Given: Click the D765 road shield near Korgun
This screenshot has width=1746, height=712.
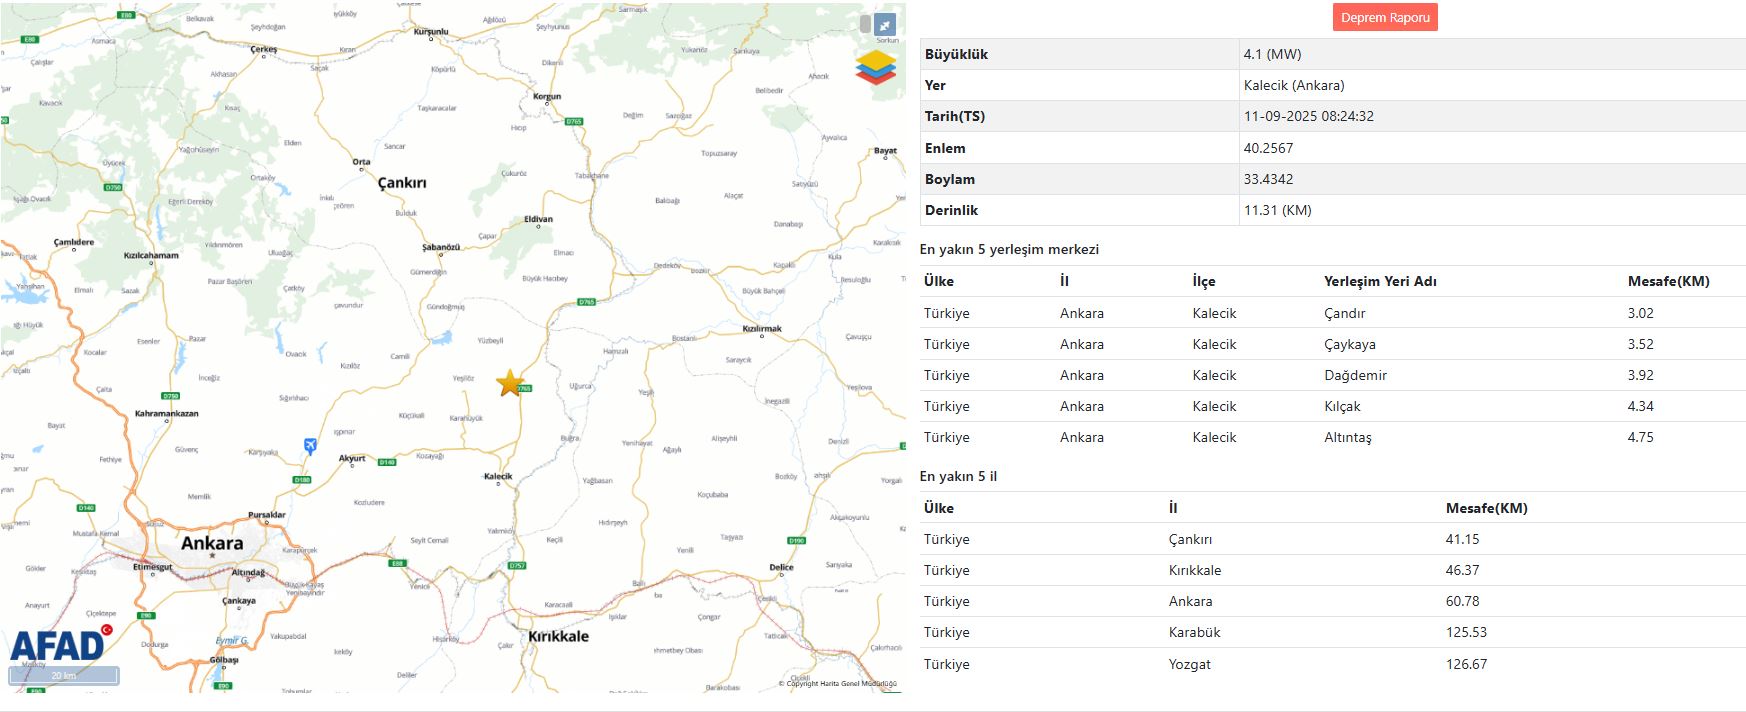Looking at the screenshot, I should click(574, 121).
